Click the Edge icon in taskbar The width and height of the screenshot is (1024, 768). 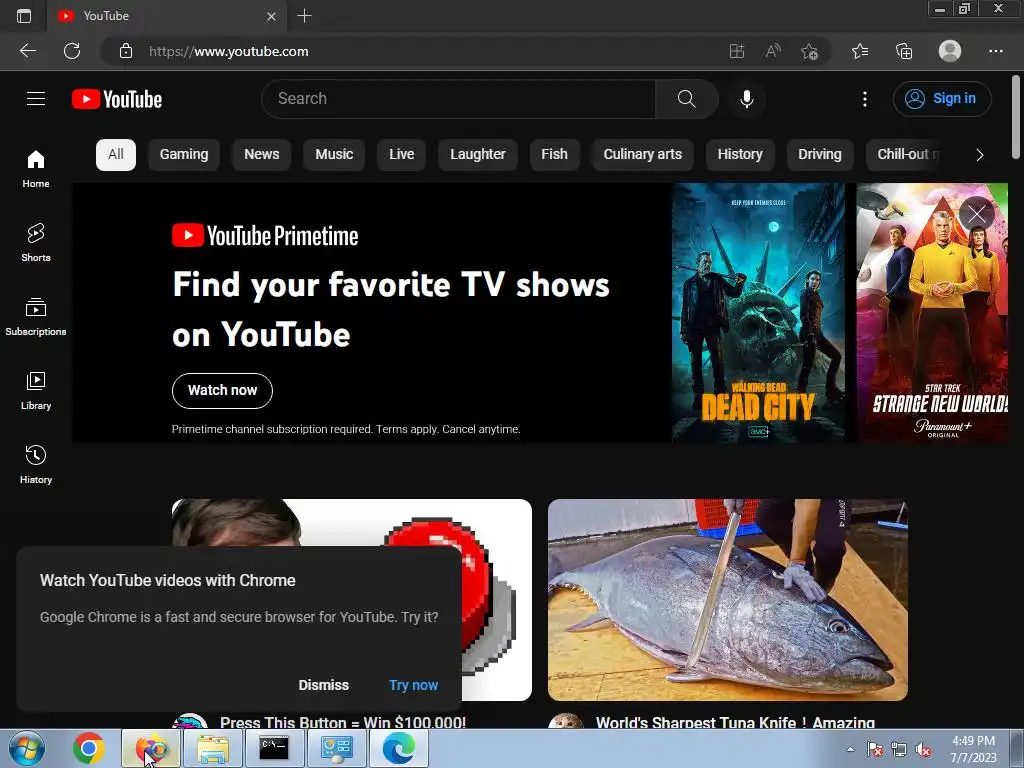(x=399, y=748)
